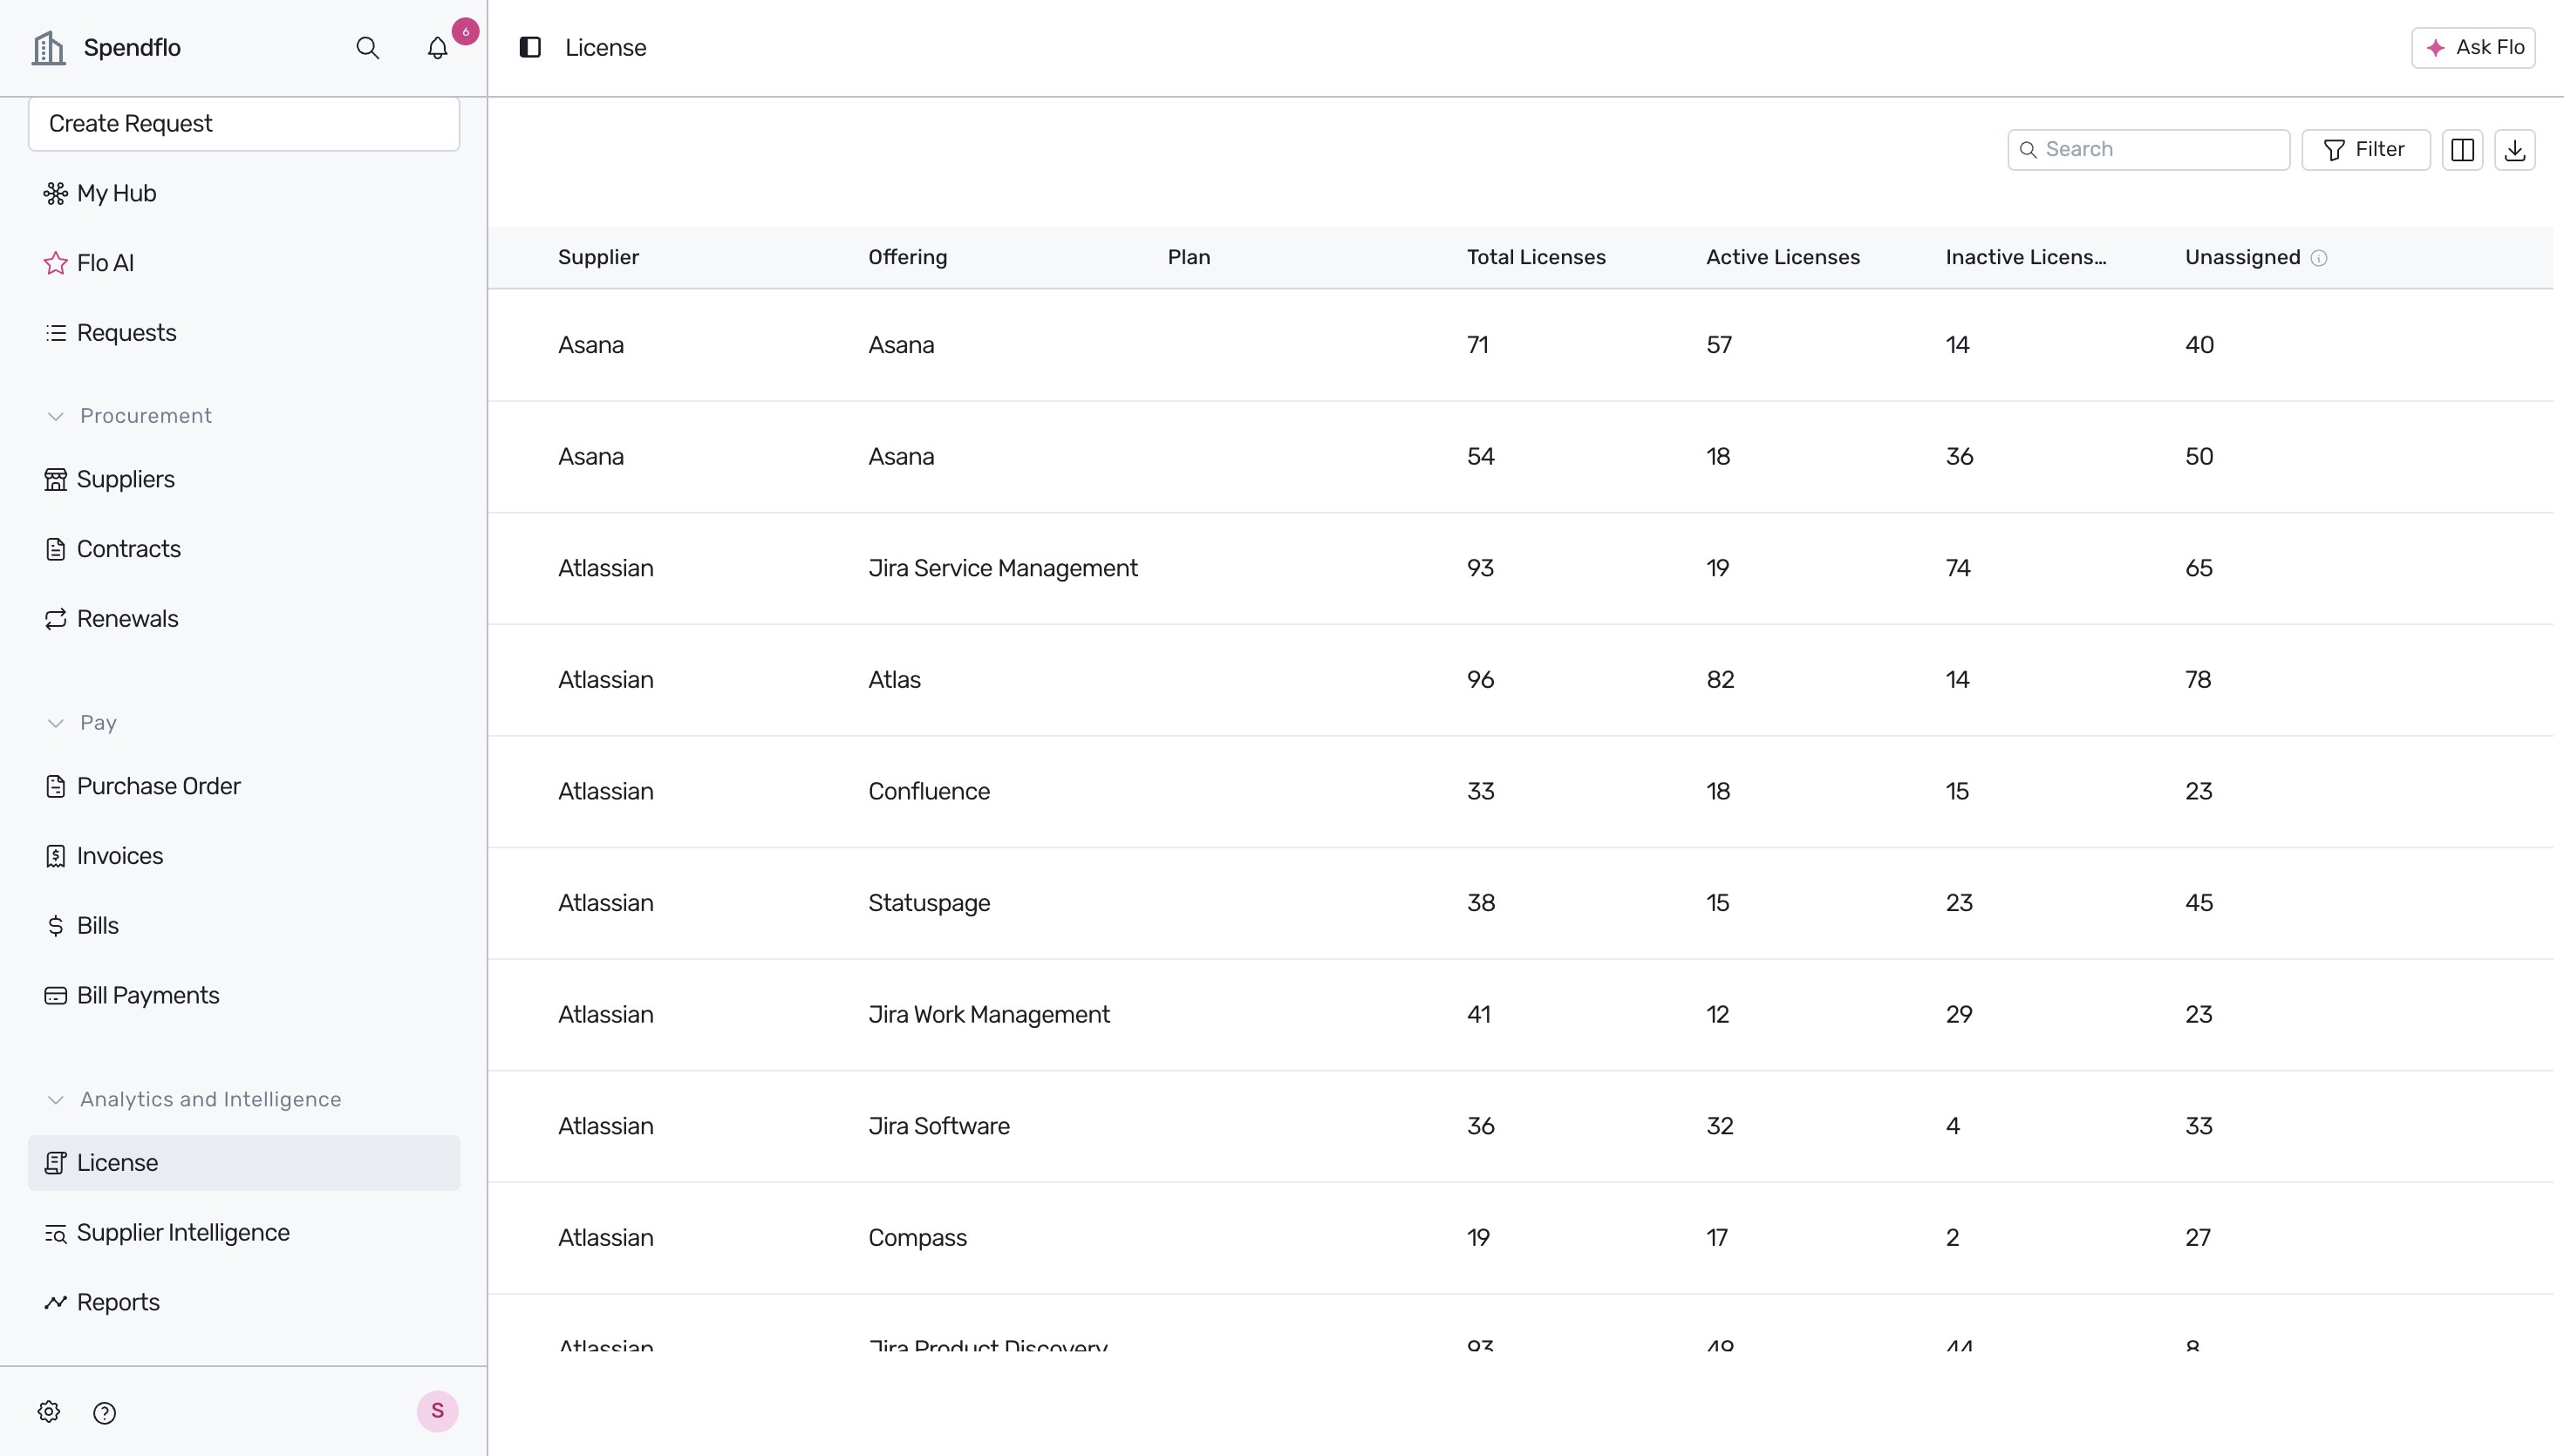The height and width of the screenshot is (1456, 2564).
Task: Click the Spendflo workspace name
Action: point(132,47)
